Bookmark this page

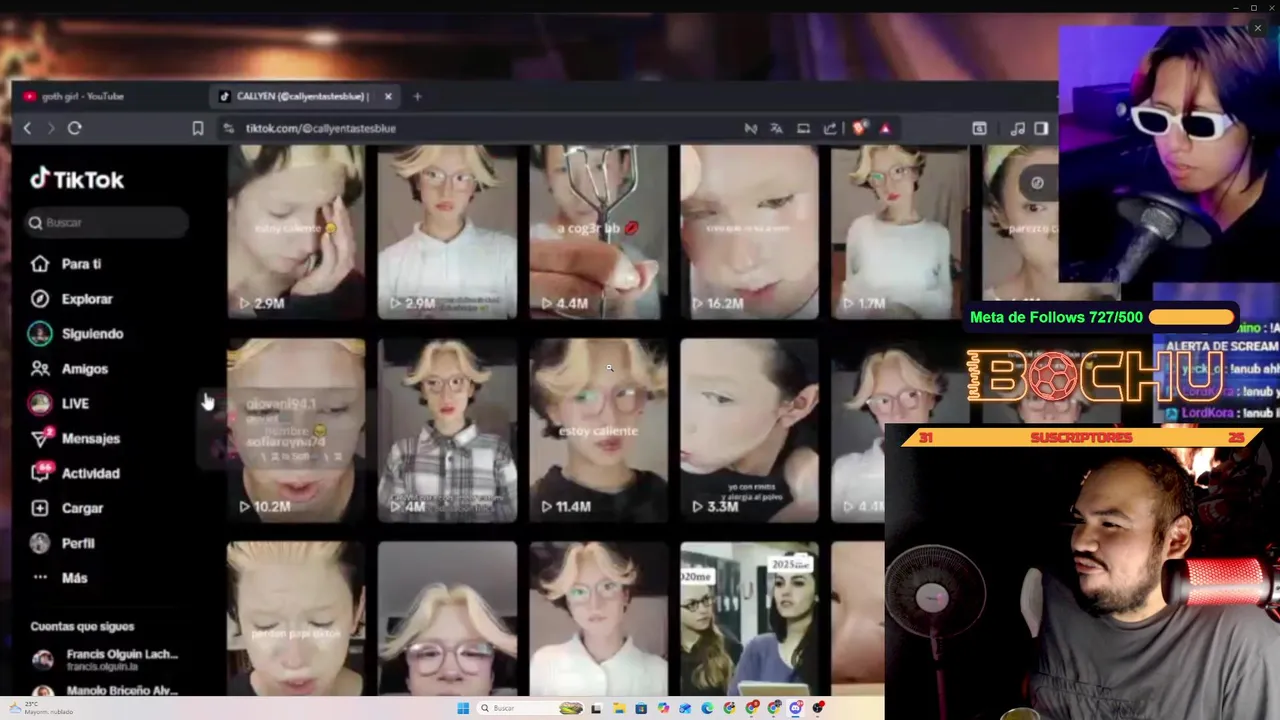point(198,128)
